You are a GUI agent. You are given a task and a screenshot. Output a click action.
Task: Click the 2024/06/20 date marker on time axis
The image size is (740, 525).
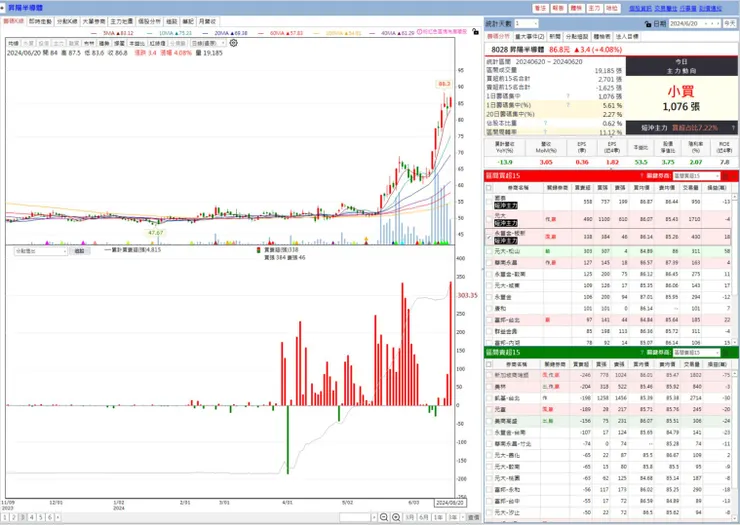click(450, 503)
